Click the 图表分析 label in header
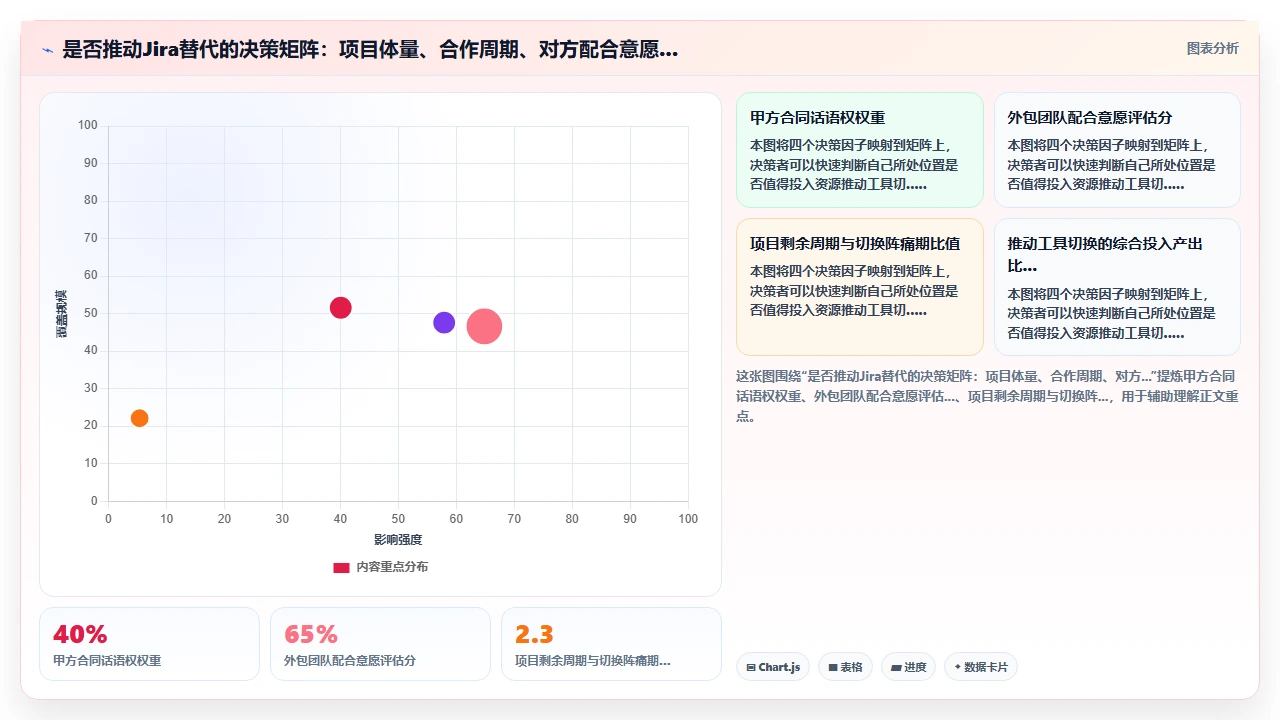 (1212, 48)
